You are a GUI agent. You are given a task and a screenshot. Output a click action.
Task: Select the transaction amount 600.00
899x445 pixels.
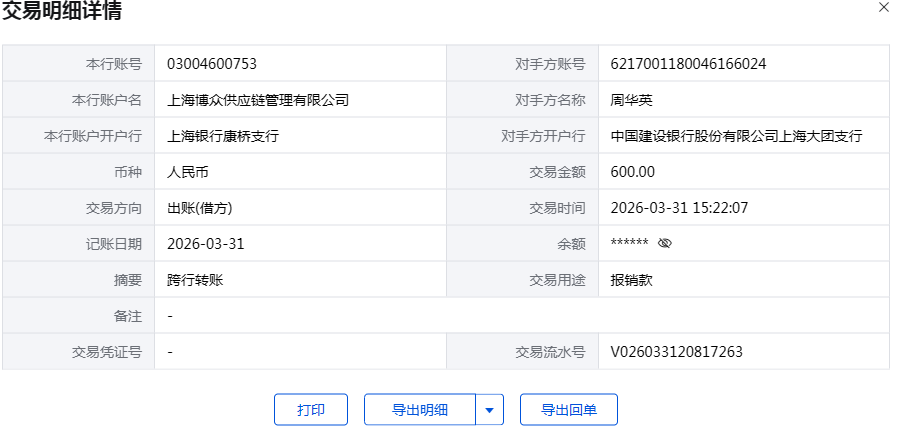point(632,172)
